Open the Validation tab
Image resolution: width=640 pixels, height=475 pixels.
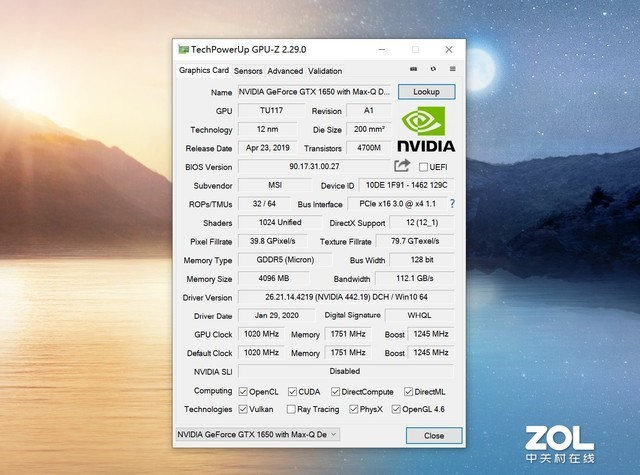pos(325,71)
